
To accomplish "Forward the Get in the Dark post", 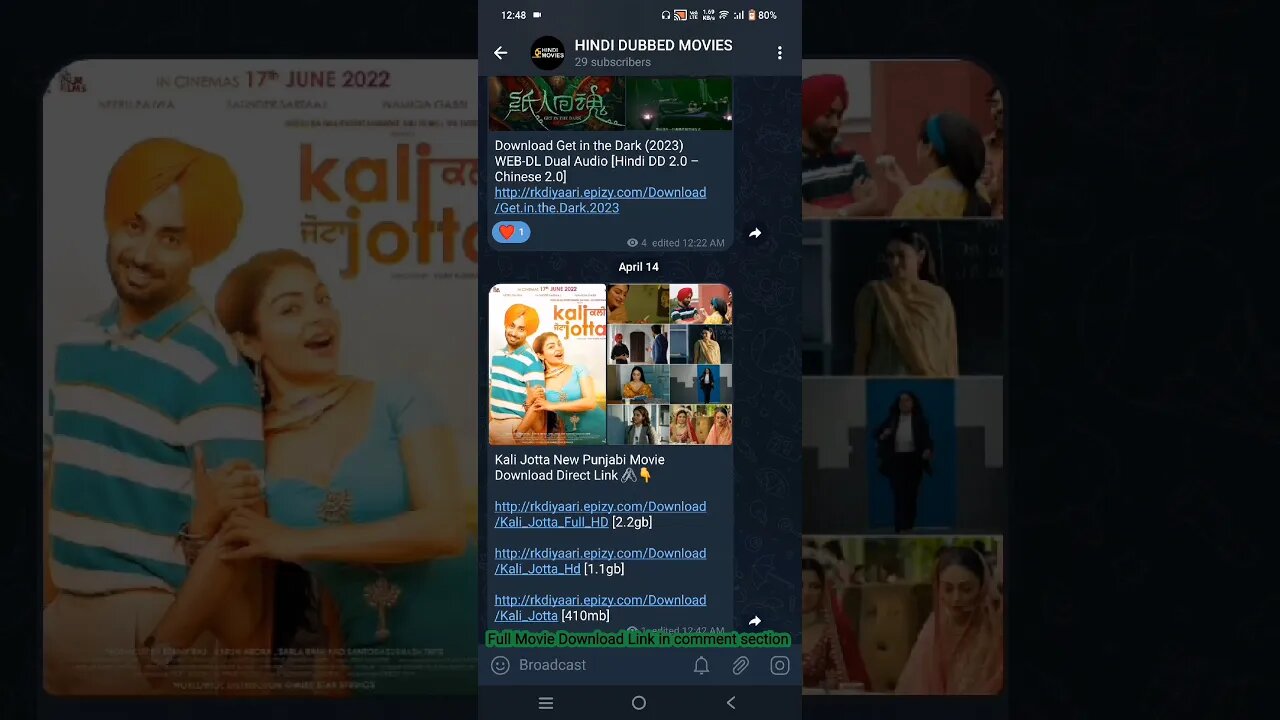I will click(755, 233).
